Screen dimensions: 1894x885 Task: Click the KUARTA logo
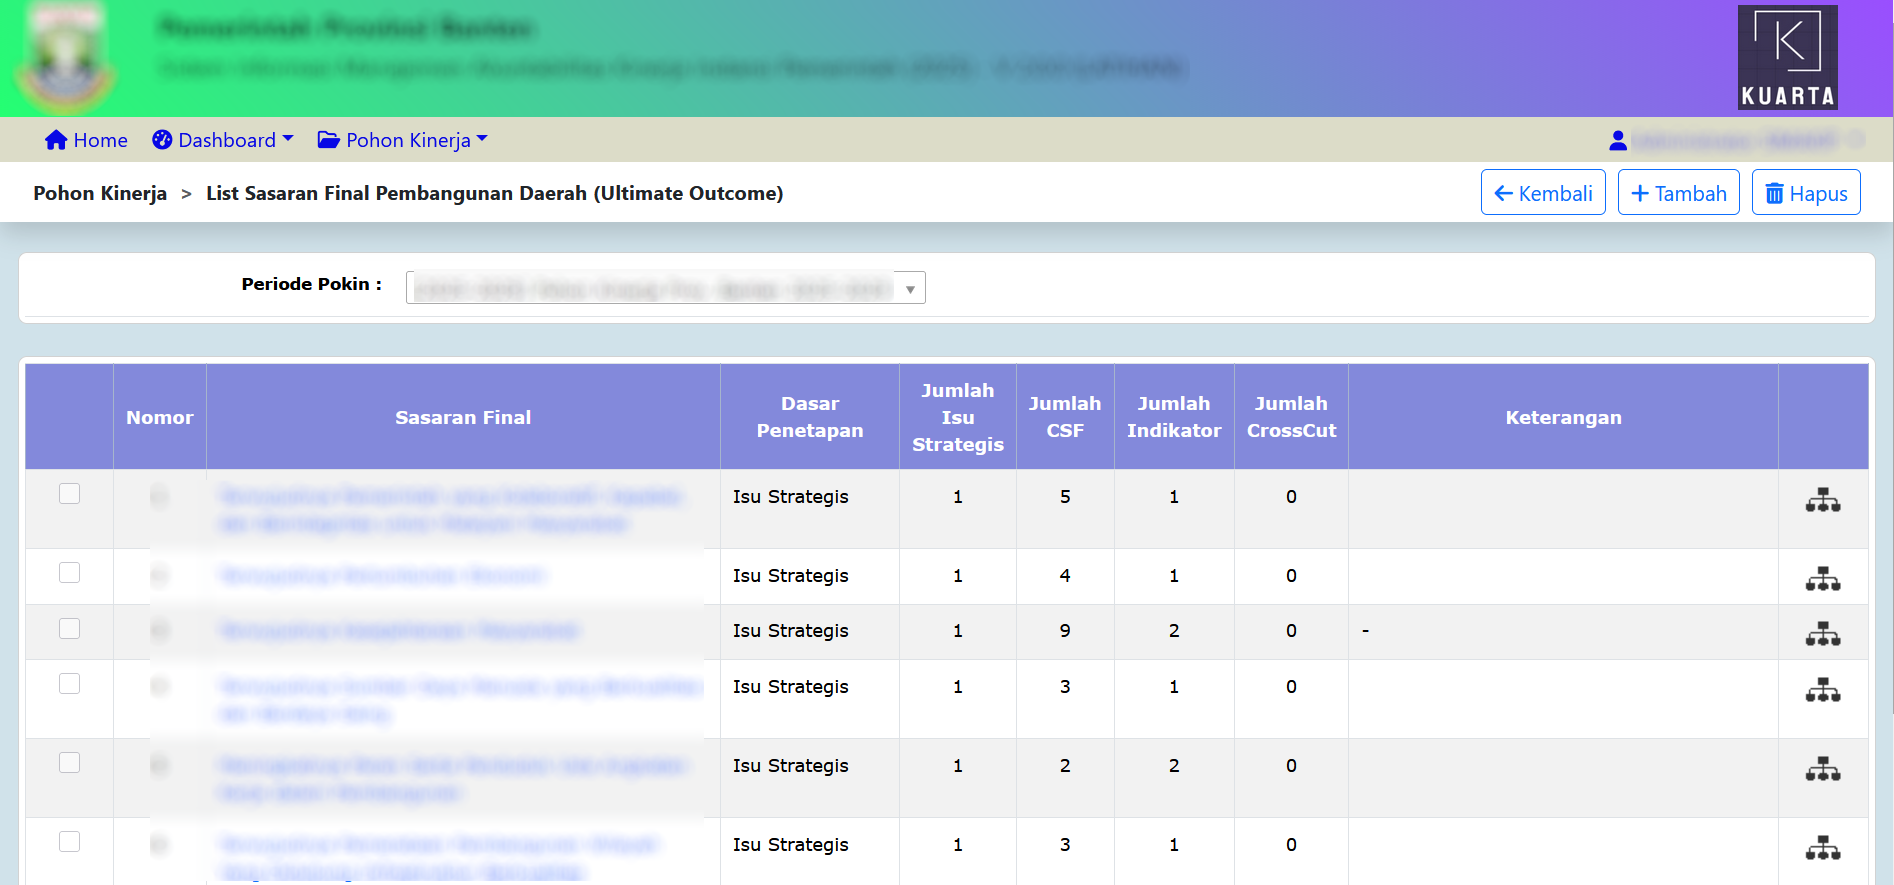(1787, 57)
